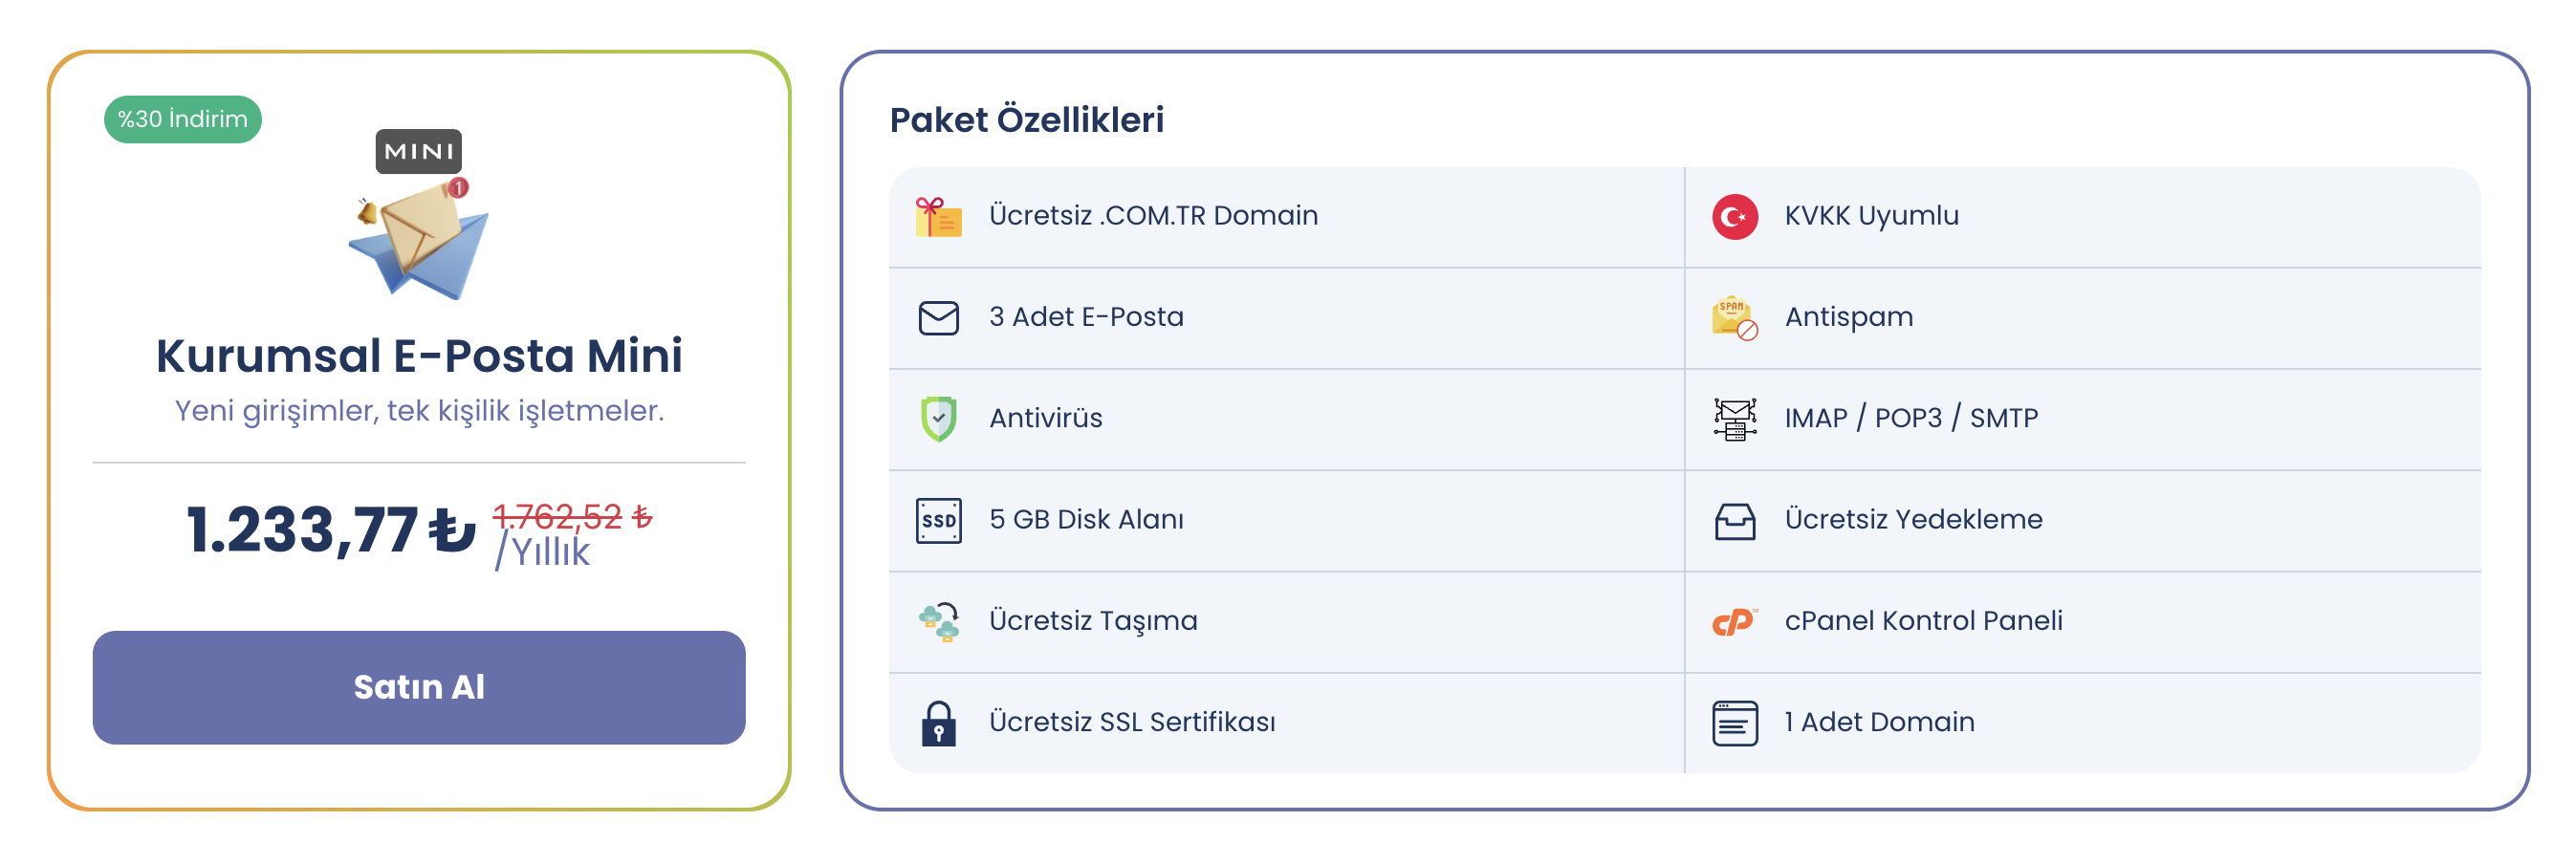Click the orange cPanel logo icon

point(1734,621)
